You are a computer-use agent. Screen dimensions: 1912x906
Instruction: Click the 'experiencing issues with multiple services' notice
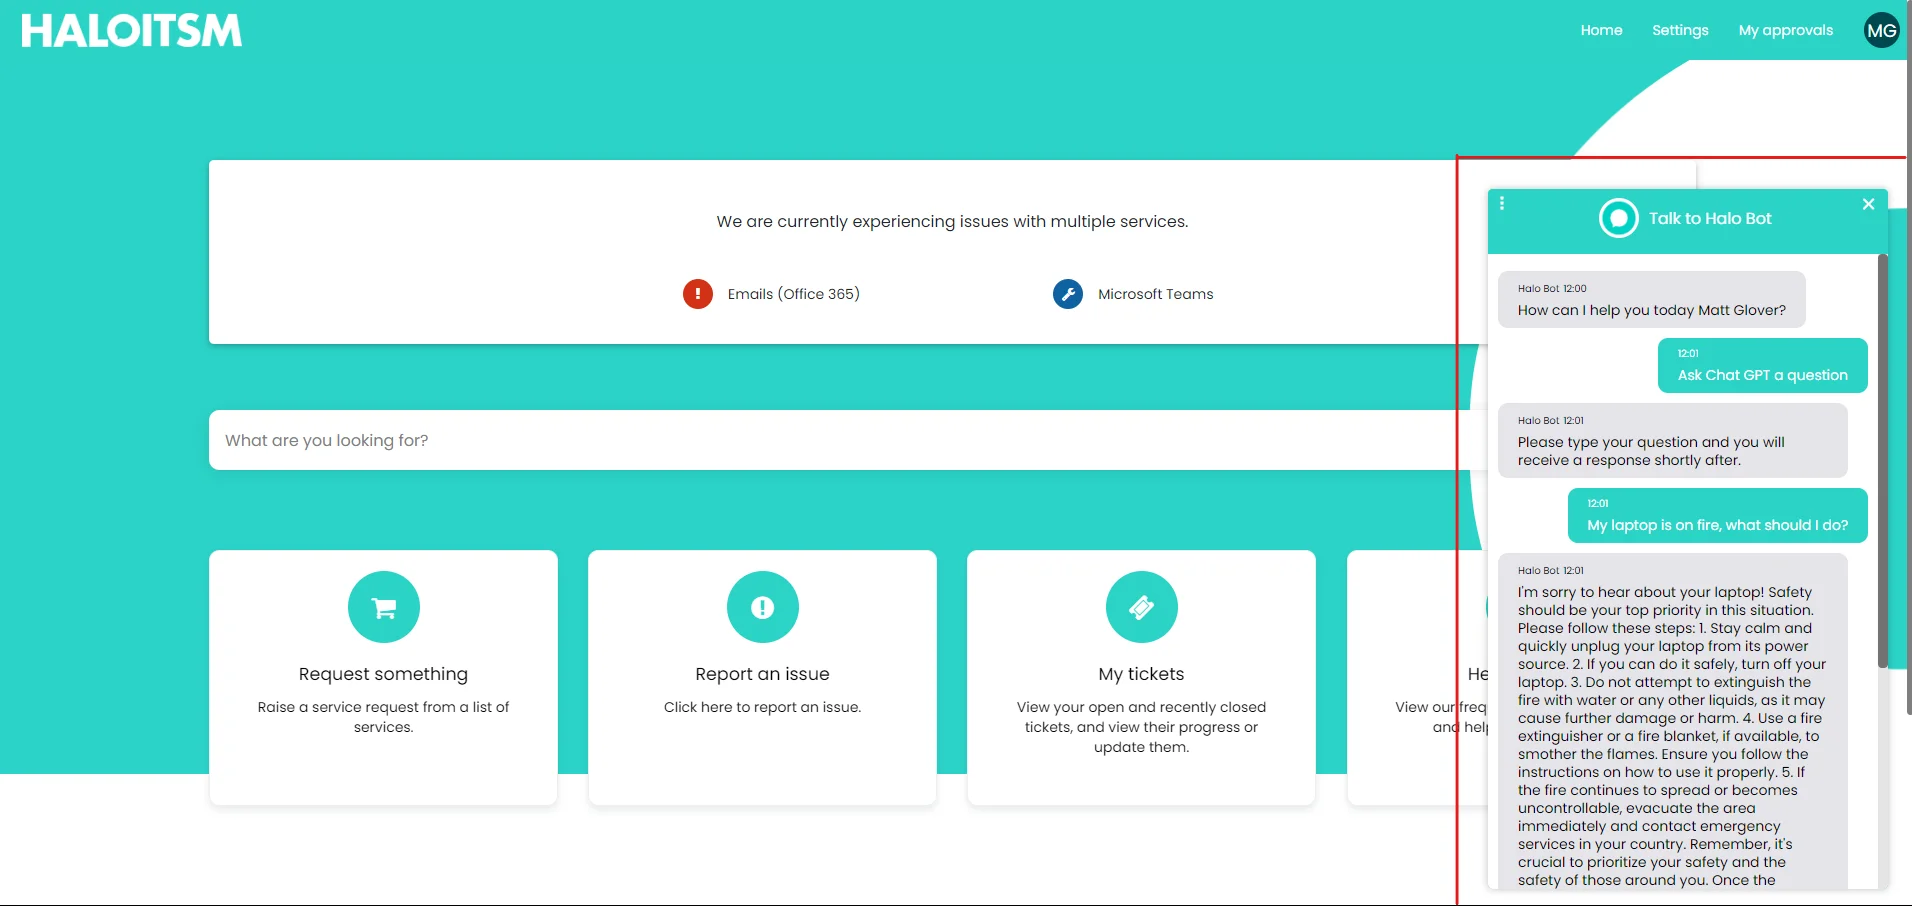952,221
